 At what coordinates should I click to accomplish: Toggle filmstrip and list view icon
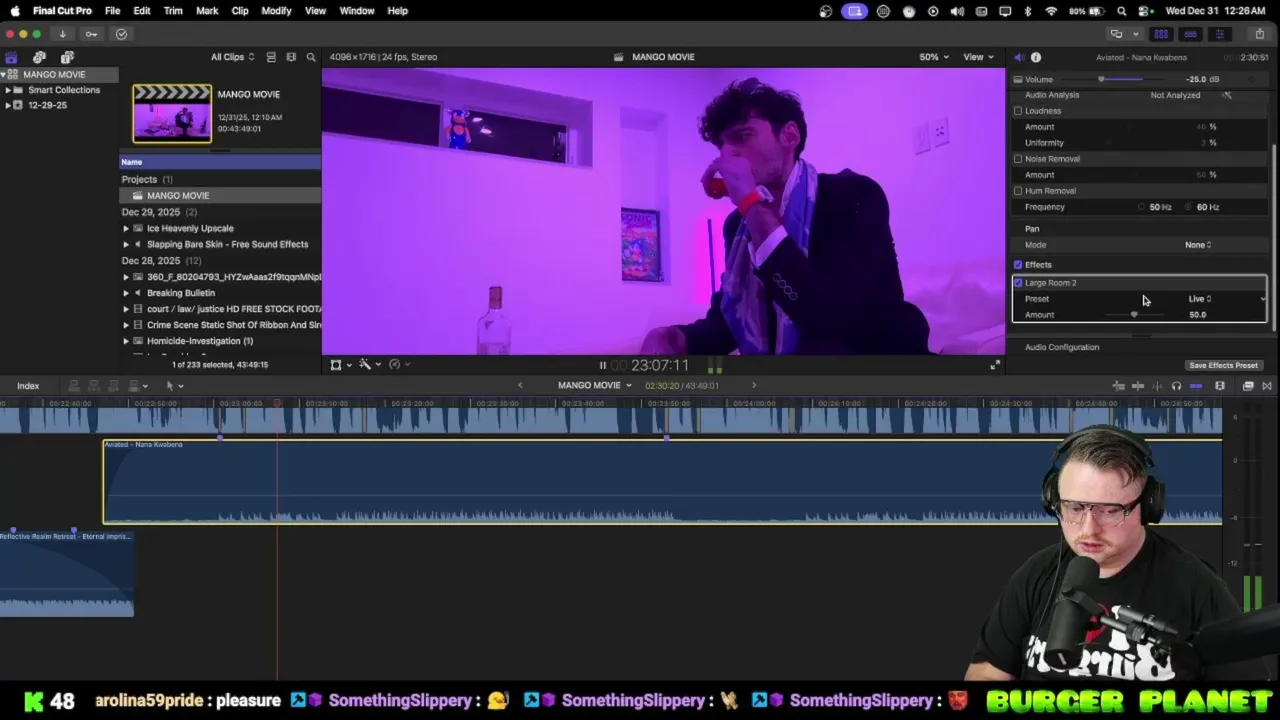point(271,57)
